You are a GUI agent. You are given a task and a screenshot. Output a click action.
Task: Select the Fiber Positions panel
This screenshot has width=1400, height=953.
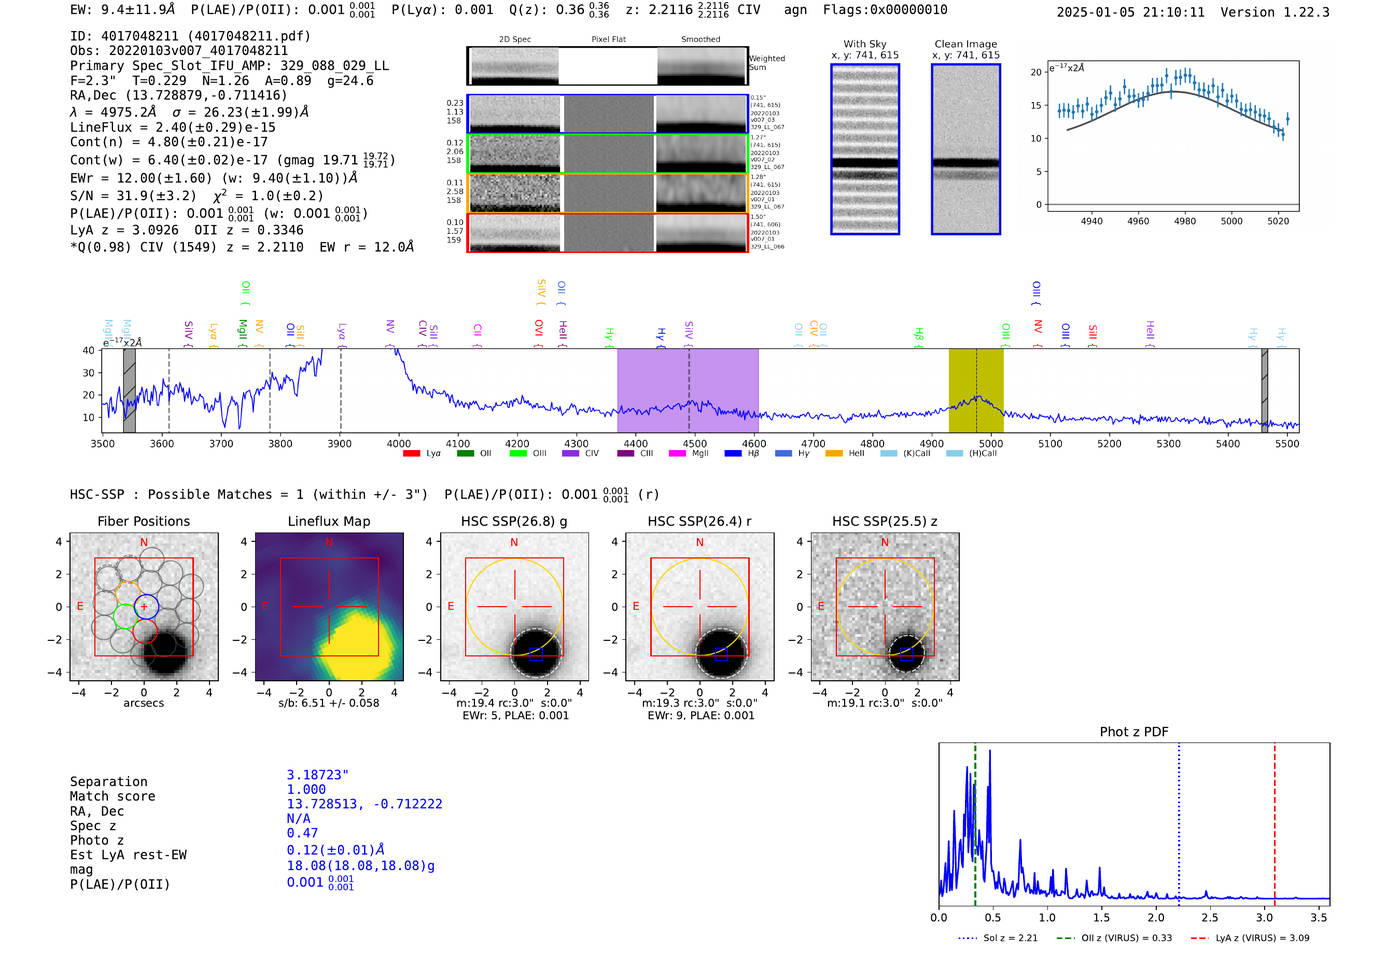[144, 607]
